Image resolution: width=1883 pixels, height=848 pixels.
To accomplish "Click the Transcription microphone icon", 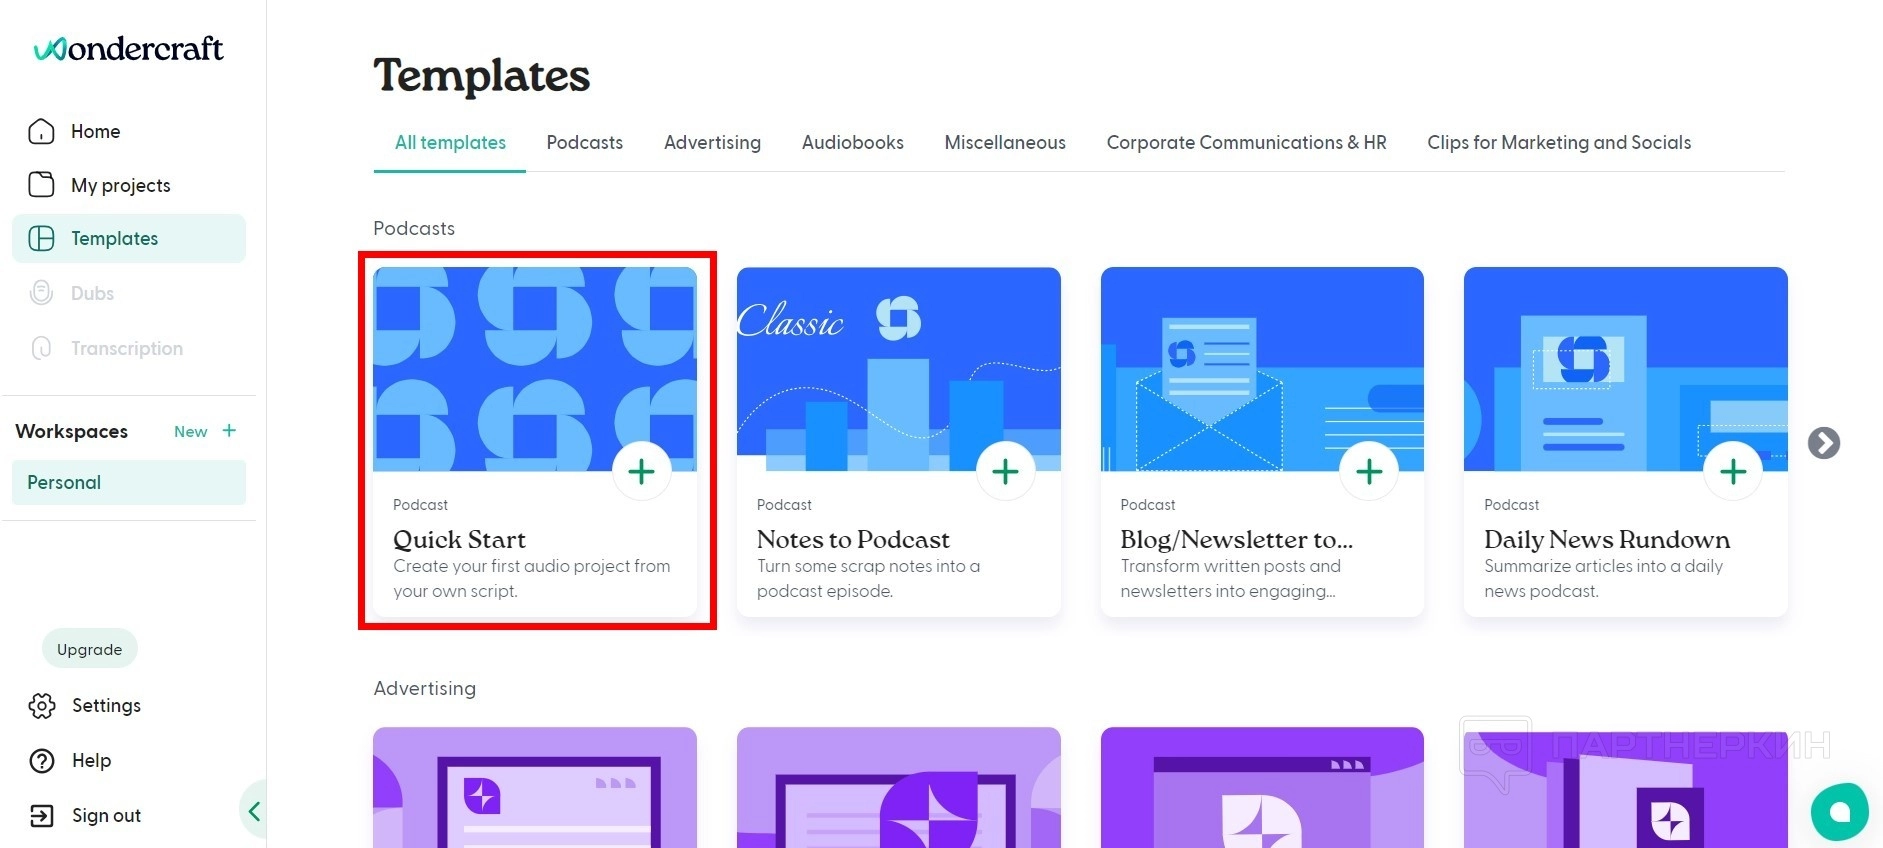I will click(41, 348).
